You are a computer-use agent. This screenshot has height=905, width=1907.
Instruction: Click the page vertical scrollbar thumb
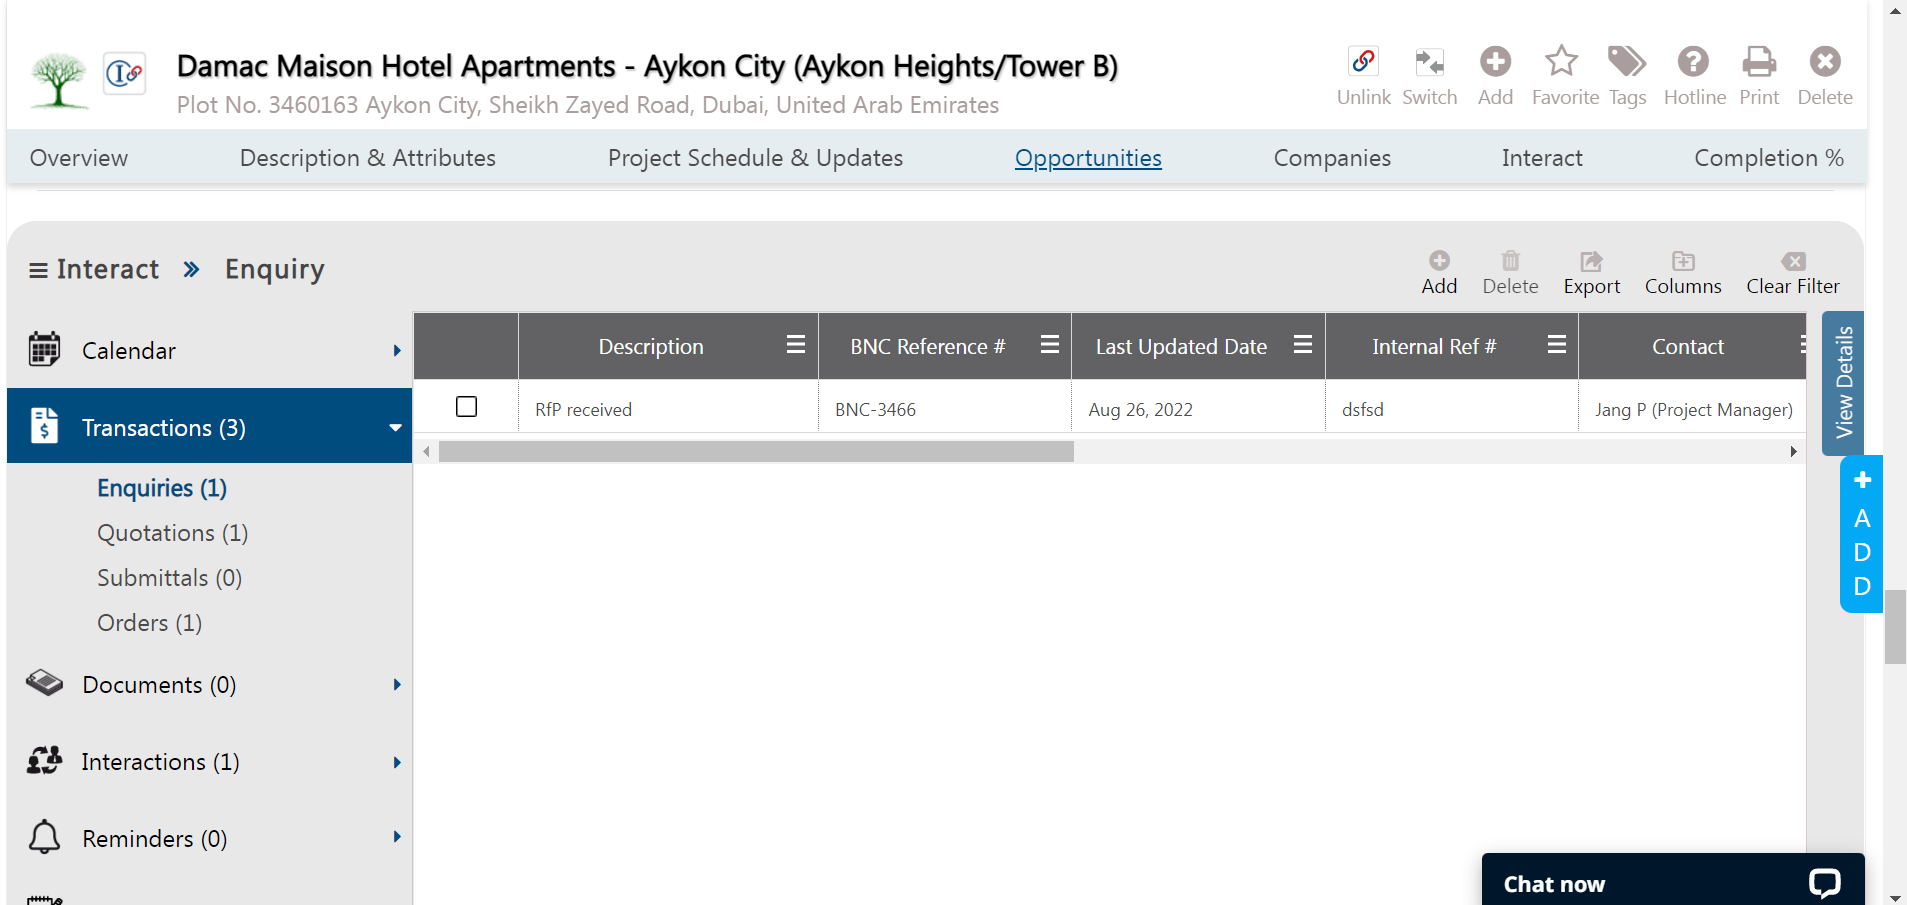click(1895, 627)
